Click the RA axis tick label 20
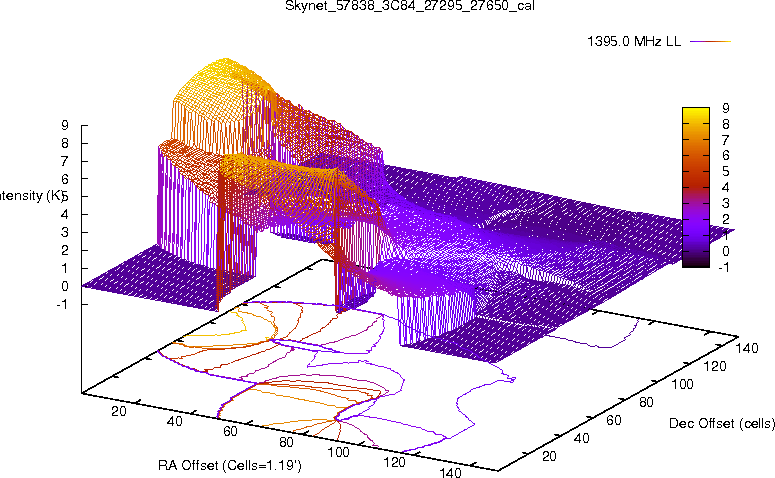This screenshot has width=775, height=478. coord(119,411)
